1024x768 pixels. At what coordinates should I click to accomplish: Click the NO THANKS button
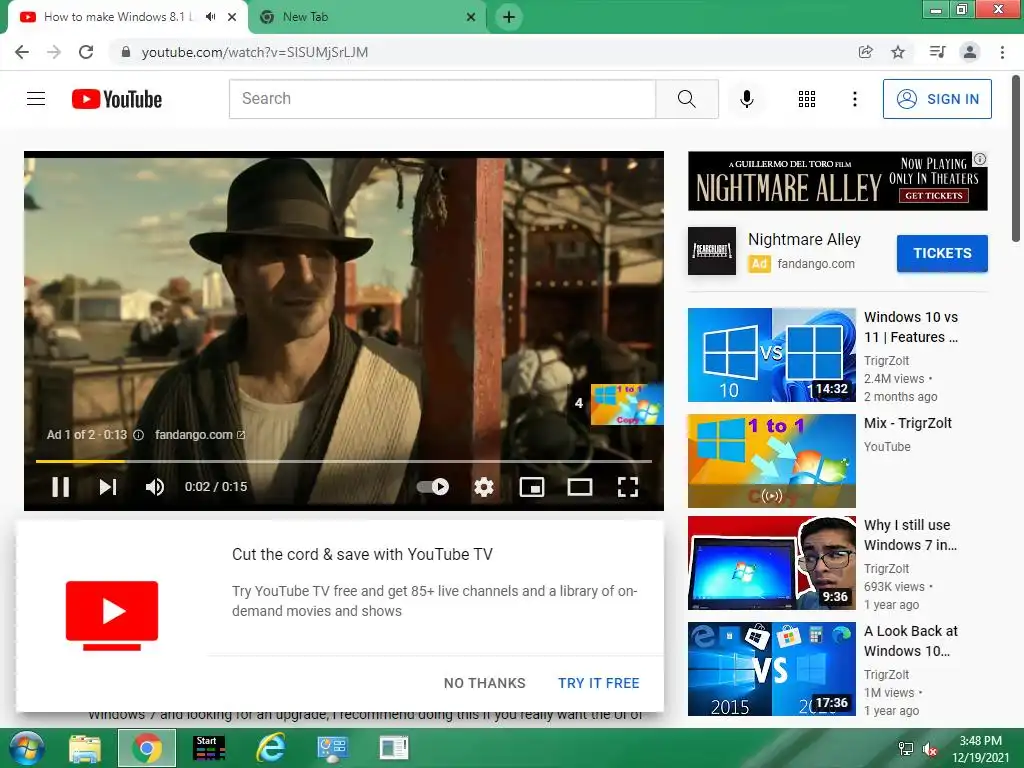[485, 683]
